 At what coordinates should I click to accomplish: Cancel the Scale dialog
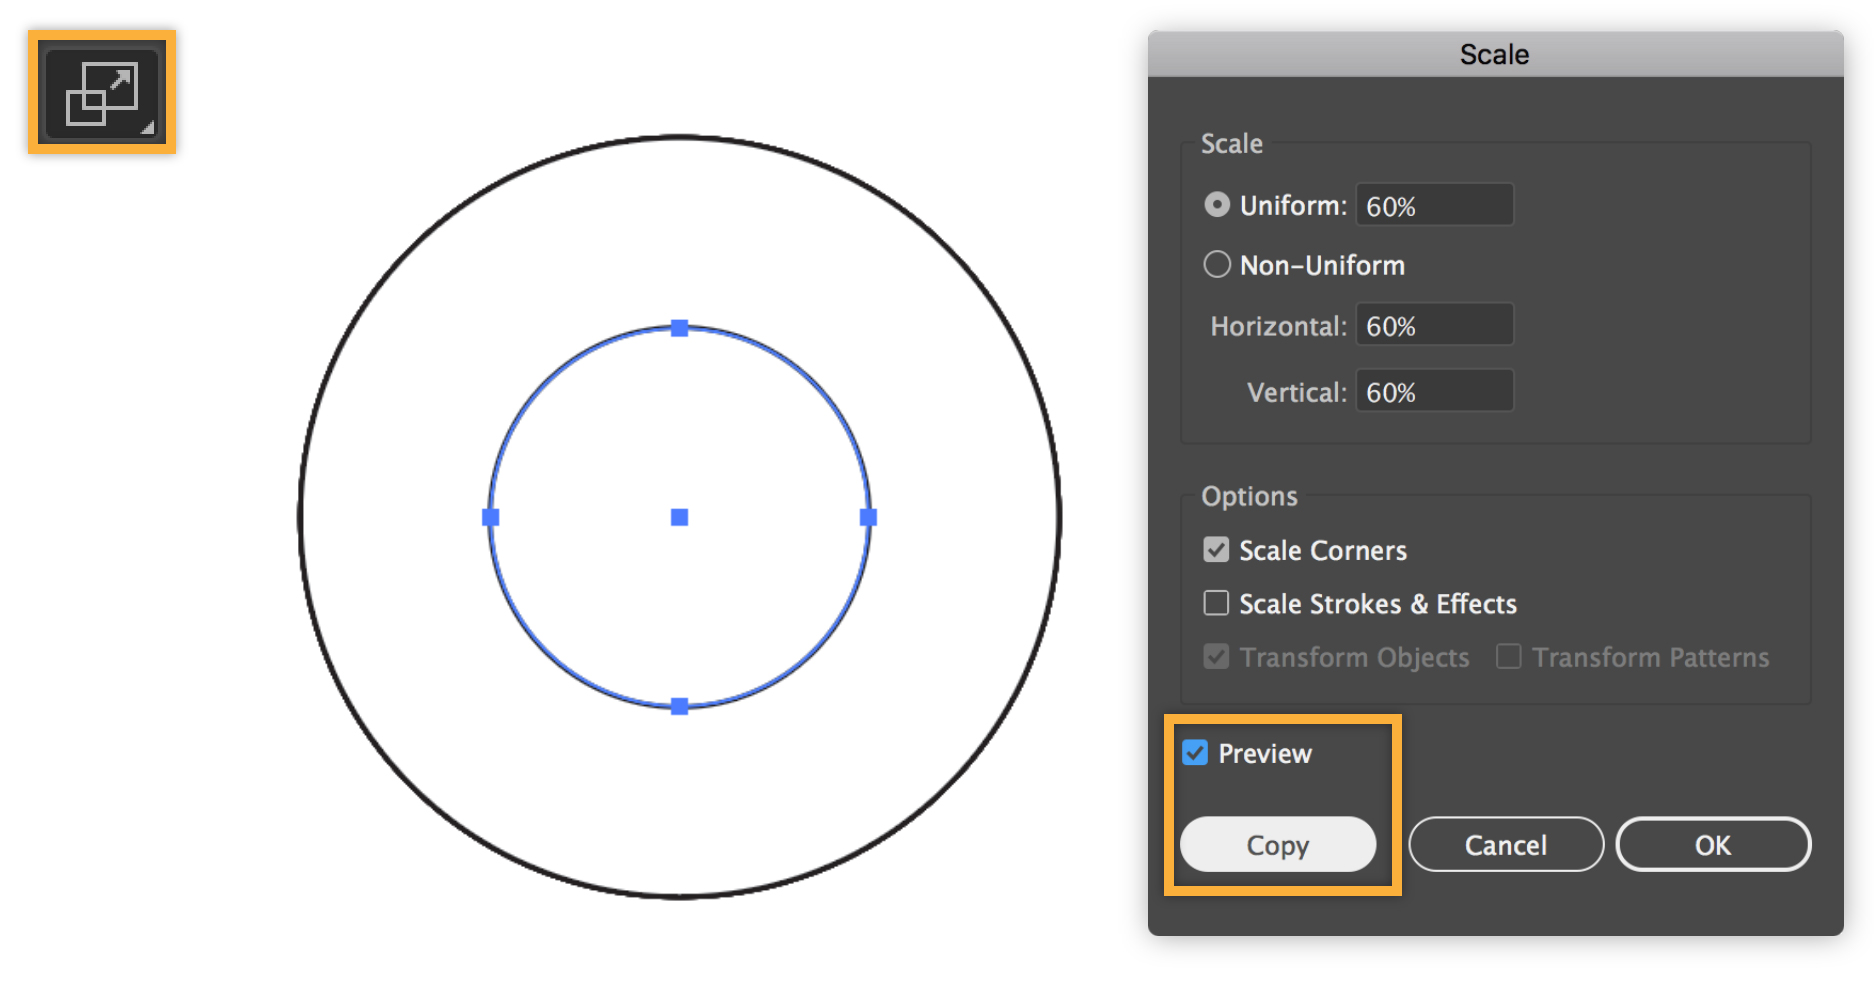1505,844
